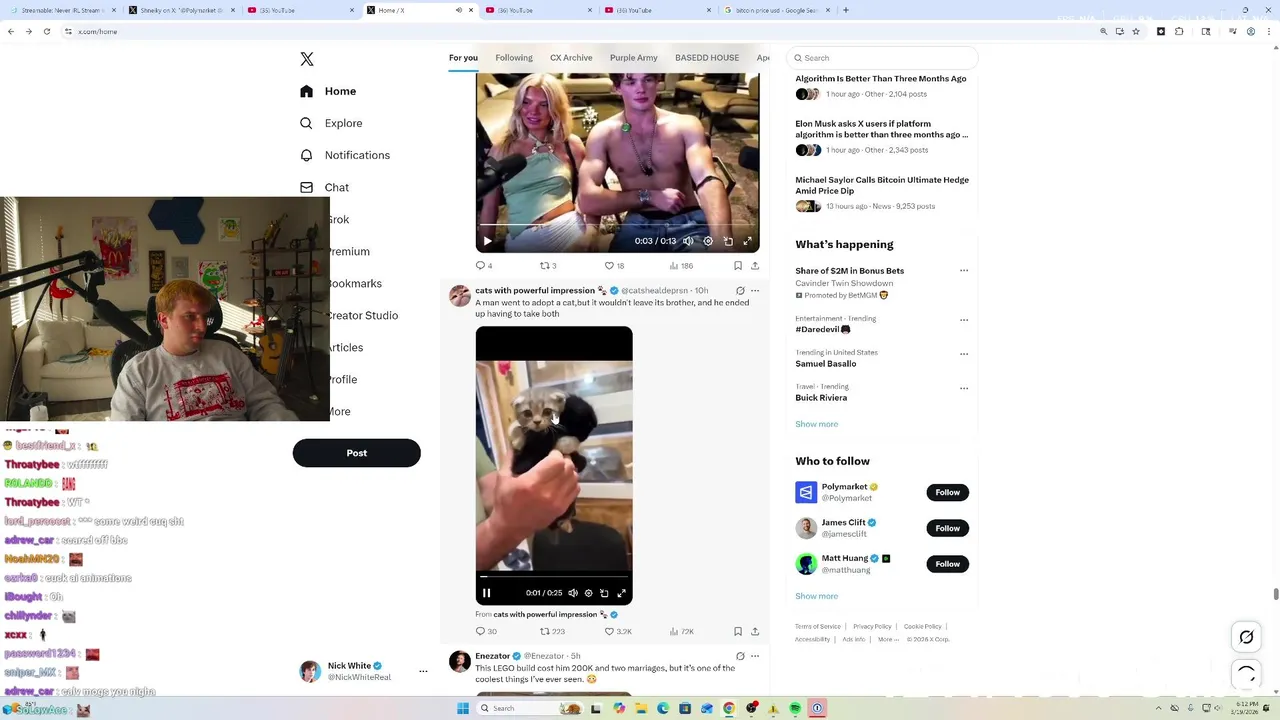Like the top video post with 18 likes
Image resolution: width=1280 pixels, height=720 pixels.
[x=614, y=266]
